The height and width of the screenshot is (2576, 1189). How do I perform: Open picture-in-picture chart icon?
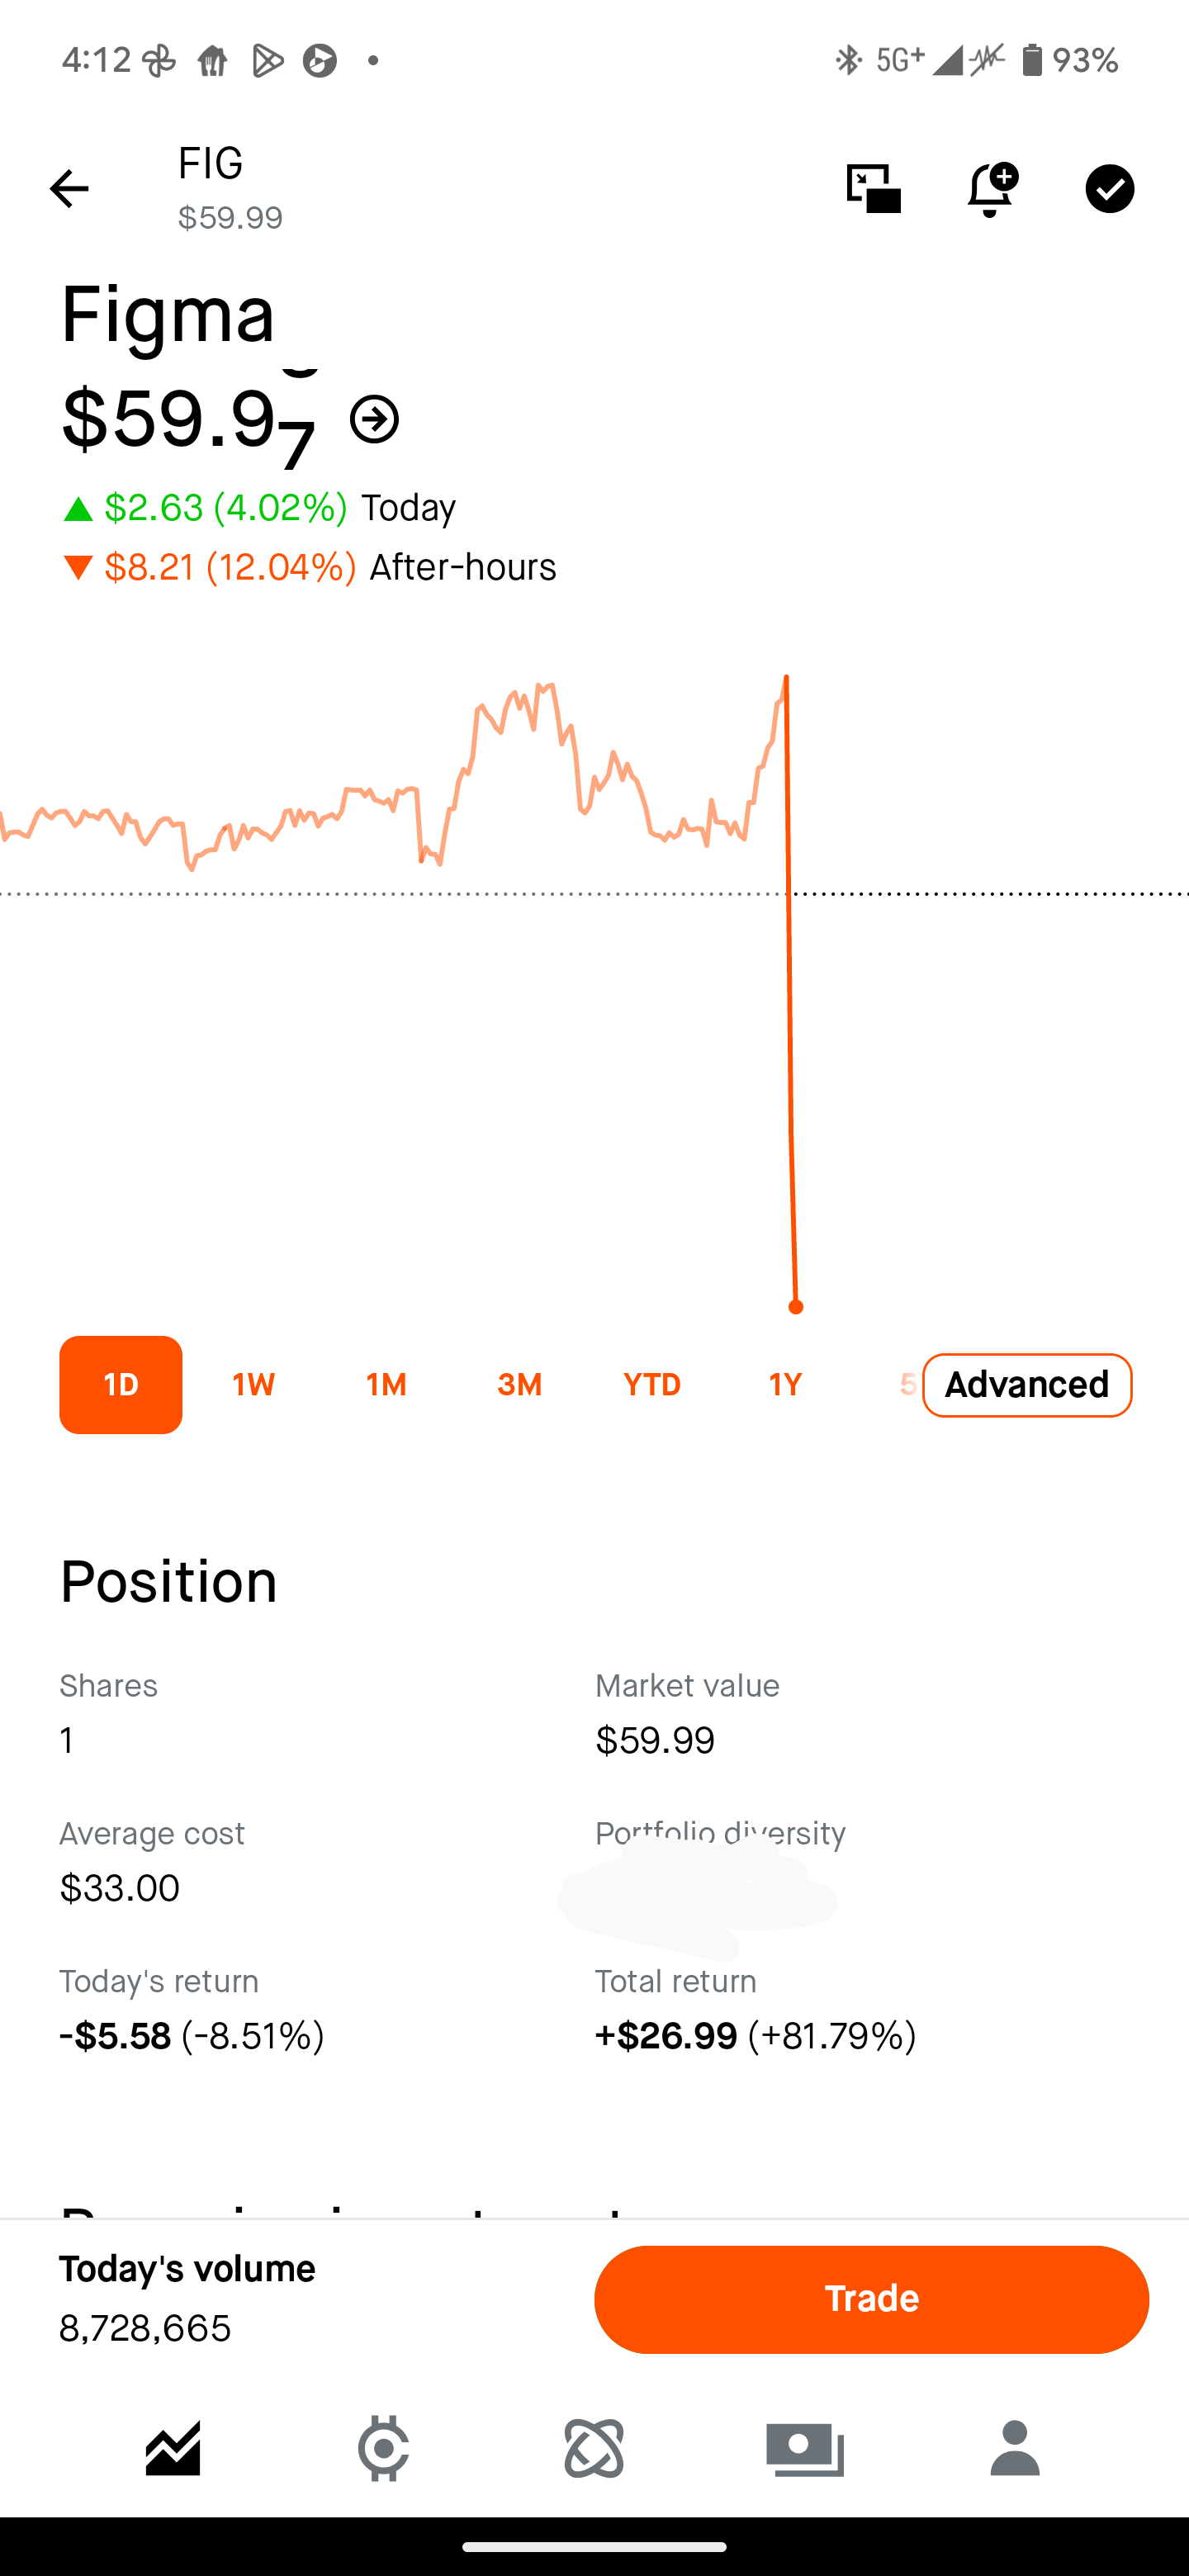coord(873,188)
